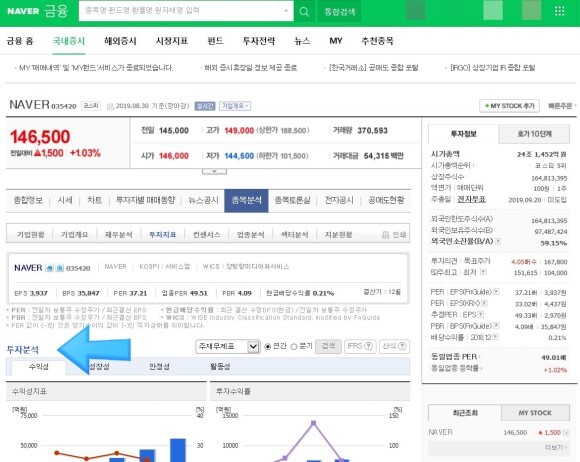Click arrow next to 동일업종 PER
The width and height of the screenshot is (580, 462).
(x=480, y=357)
